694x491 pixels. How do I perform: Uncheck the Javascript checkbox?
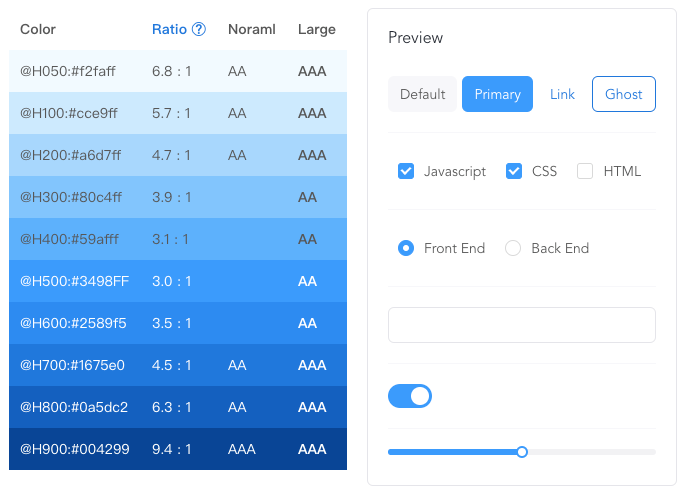click(406, 171)
